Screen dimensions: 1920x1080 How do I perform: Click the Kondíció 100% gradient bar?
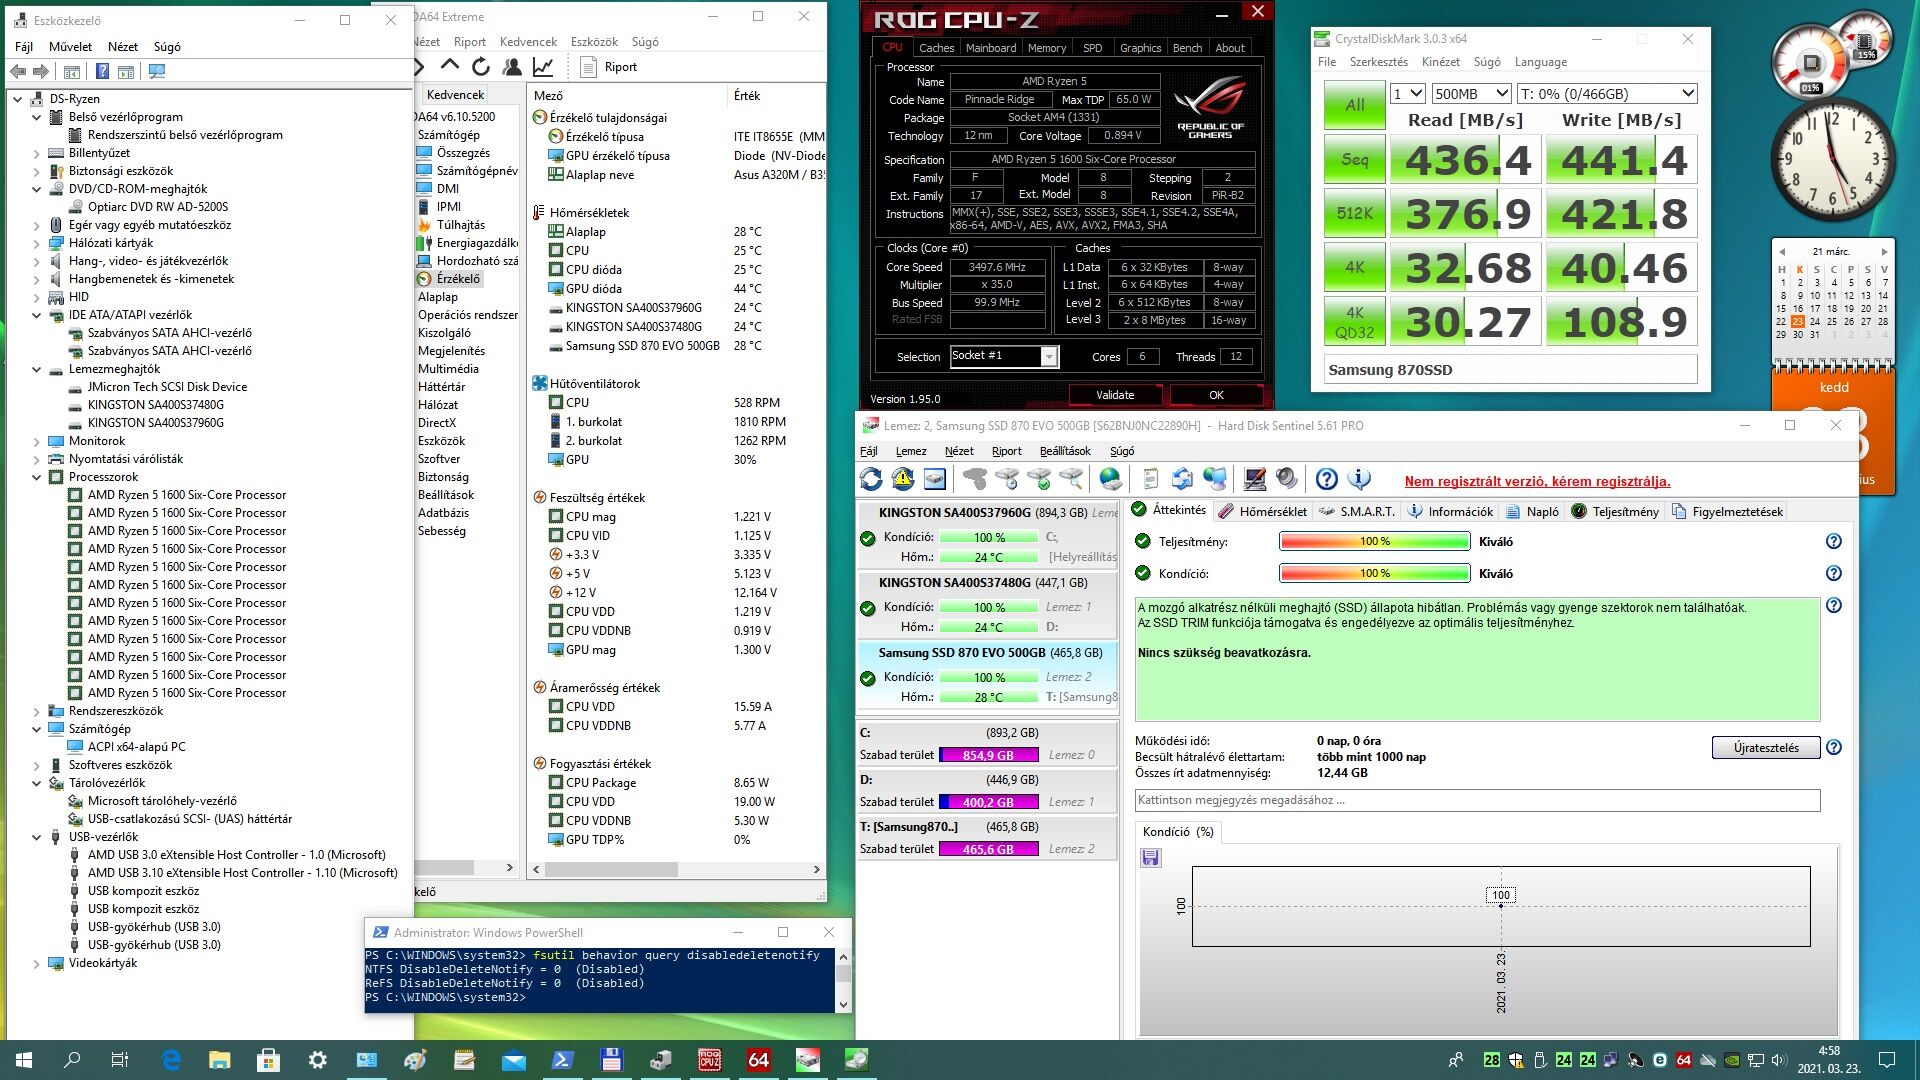tap(1374, 573)
